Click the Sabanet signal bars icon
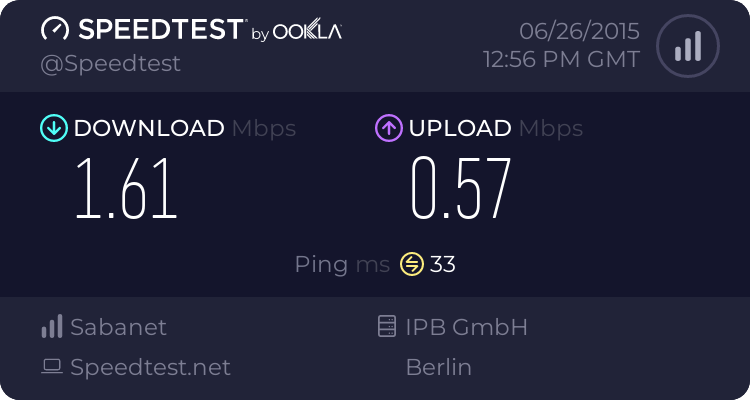The width and height of the screenshot is (750, 400). (x=52, y=327)
